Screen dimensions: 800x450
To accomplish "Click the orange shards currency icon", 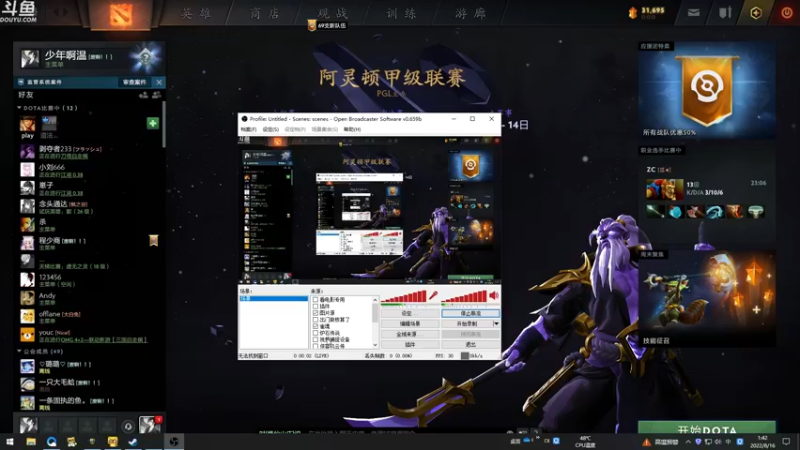I will coord(633,12).
